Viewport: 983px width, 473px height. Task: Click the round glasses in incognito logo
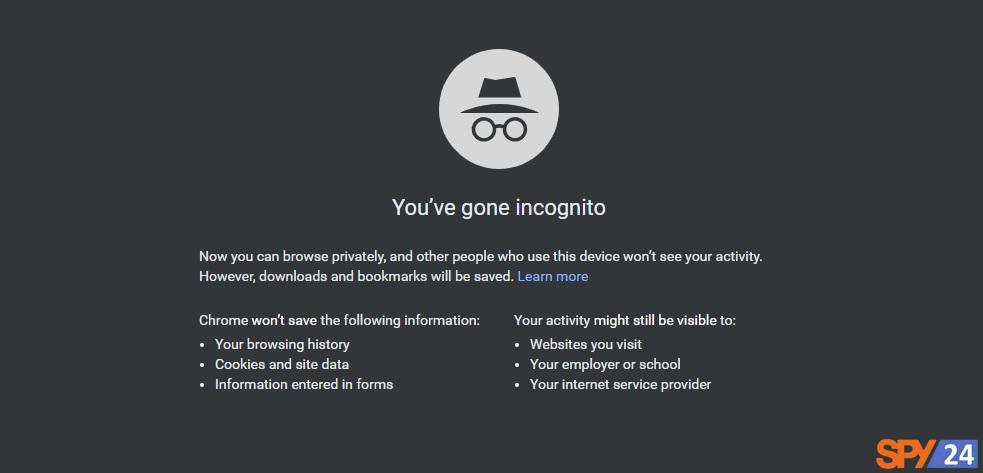499,129
